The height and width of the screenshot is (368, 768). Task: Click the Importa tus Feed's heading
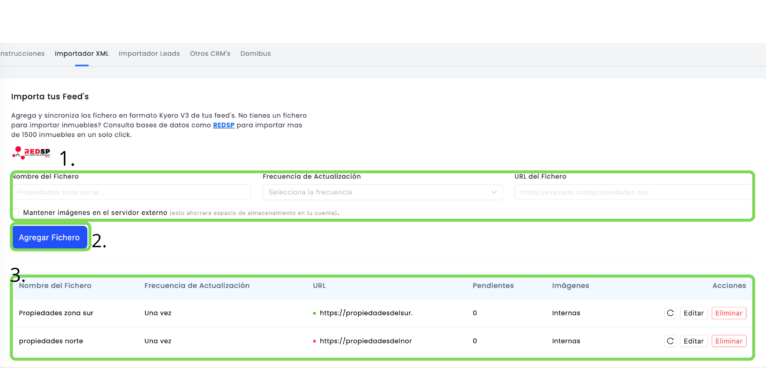pyautogui.click(x=50, y=97)
